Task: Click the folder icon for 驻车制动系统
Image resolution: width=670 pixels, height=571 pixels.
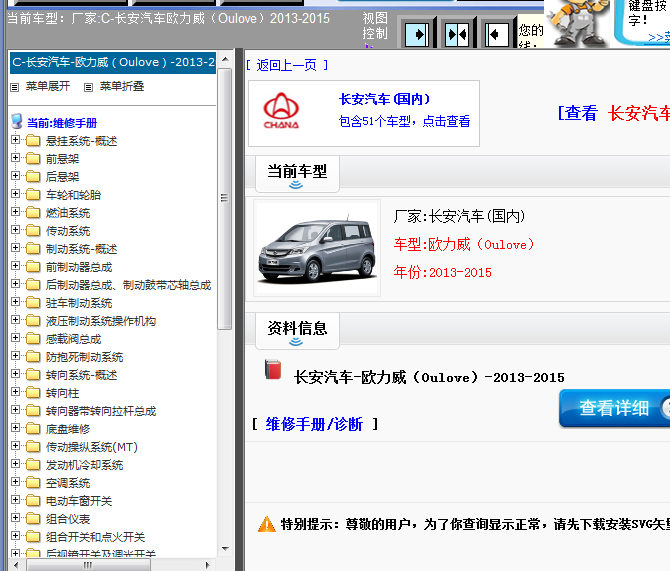Action: (x=33, y=303)
